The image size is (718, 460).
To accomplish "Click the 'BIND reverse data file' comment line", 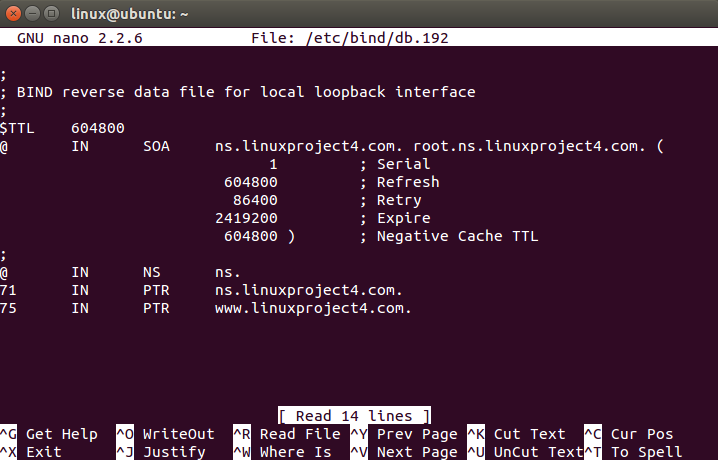I will pyautogui.click(x=237, y=92).
